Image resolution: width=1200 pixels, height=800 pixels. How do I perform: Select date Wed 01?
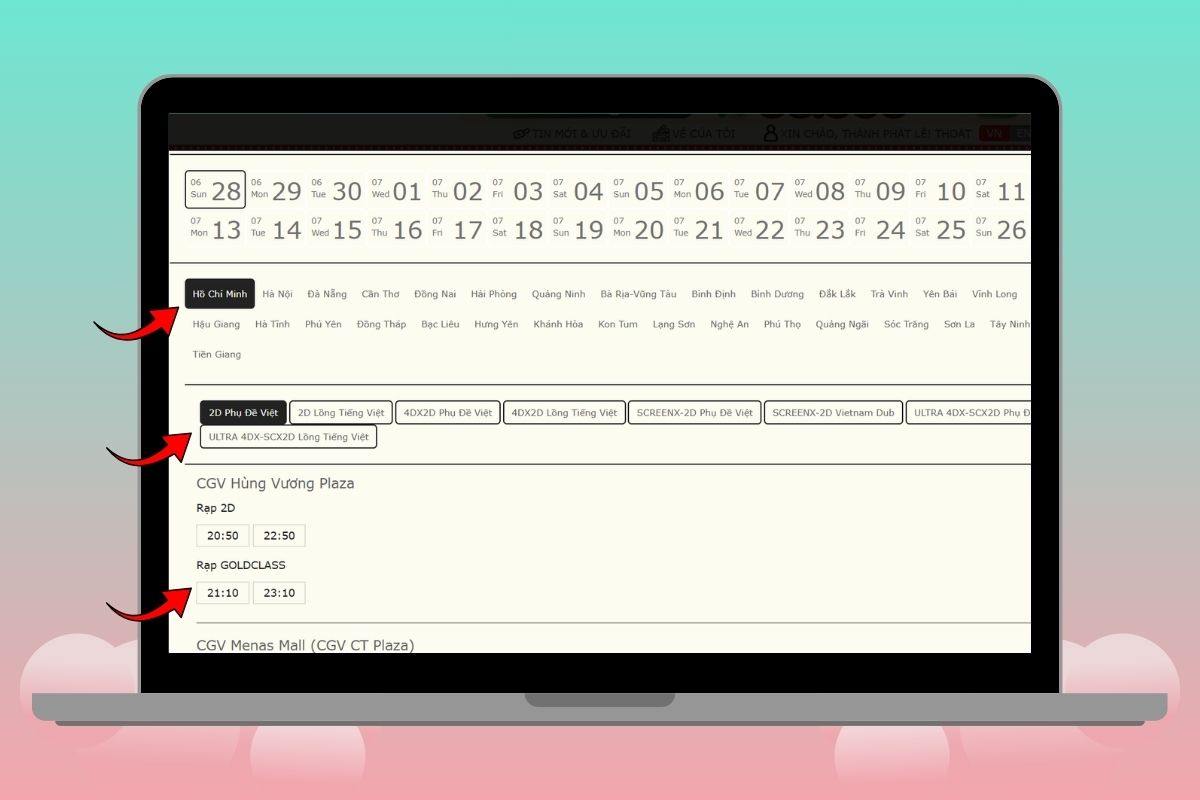click(x=396, y=190)
